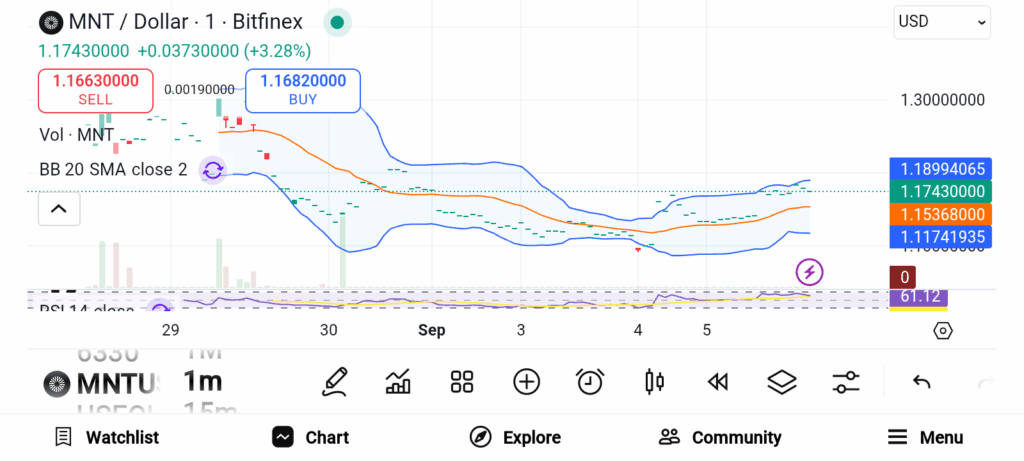Collapse the indicator legend chevron

pos(59,209)
